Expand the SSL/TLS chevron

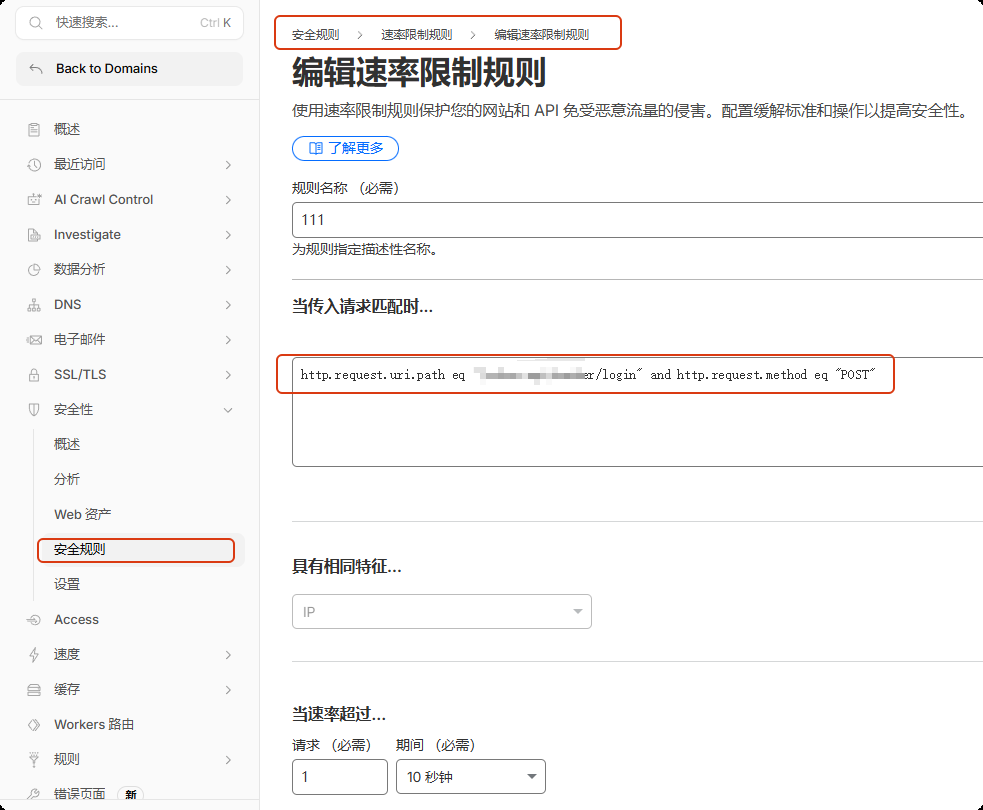228,375
